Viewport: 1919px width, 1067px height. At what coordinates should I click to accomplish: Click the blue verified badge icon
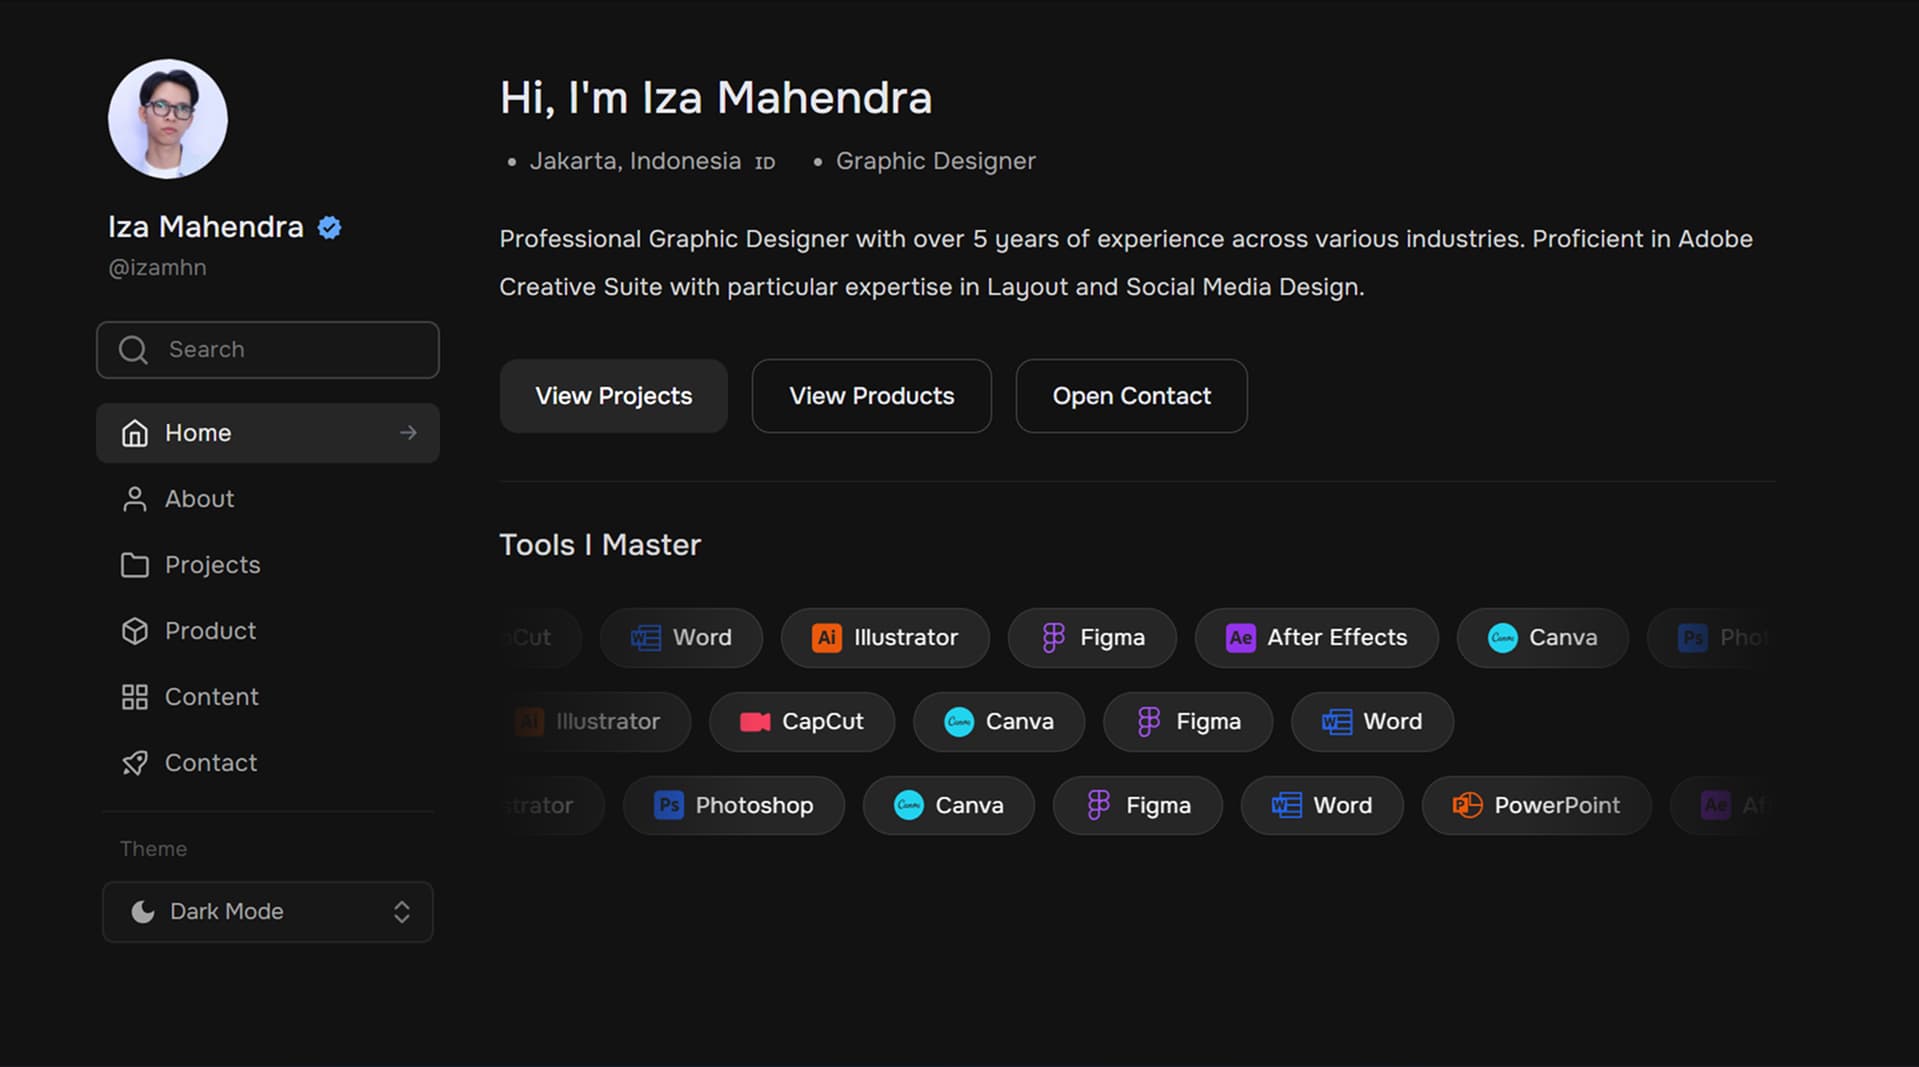(329, 228)
